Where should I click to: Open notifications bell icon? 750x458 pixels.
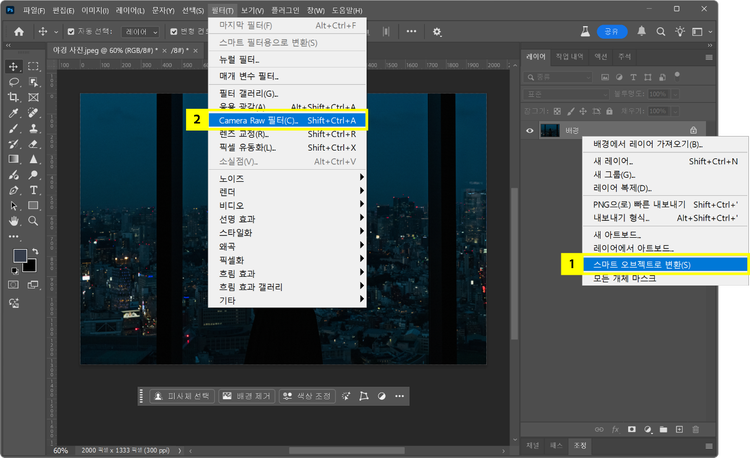pyautogui.click(x=641, y=32)
